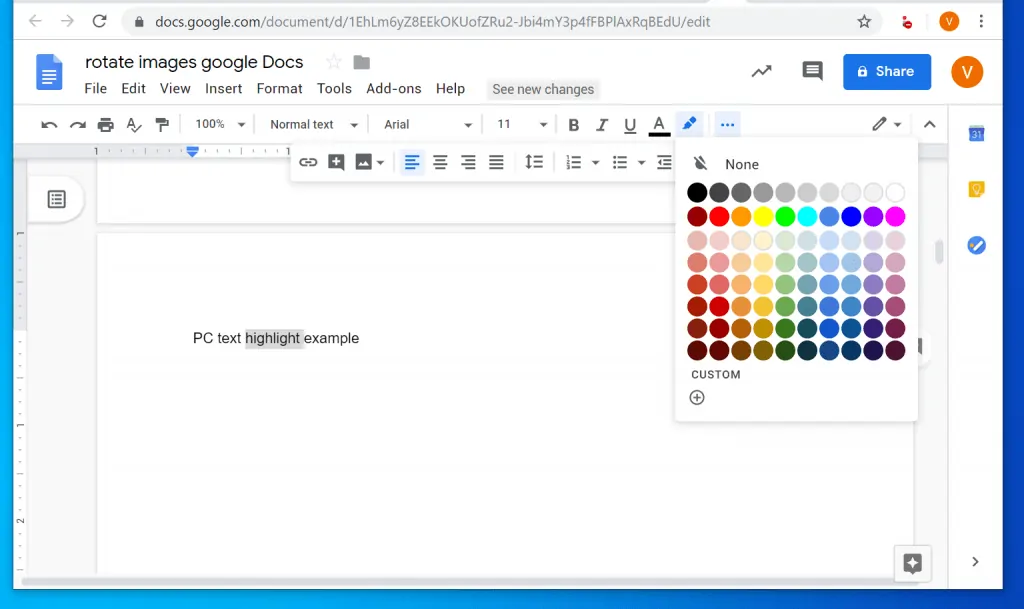Screen dimensions: 1024x609
Task: Open the document outline icon
Action: pos(57,199)
